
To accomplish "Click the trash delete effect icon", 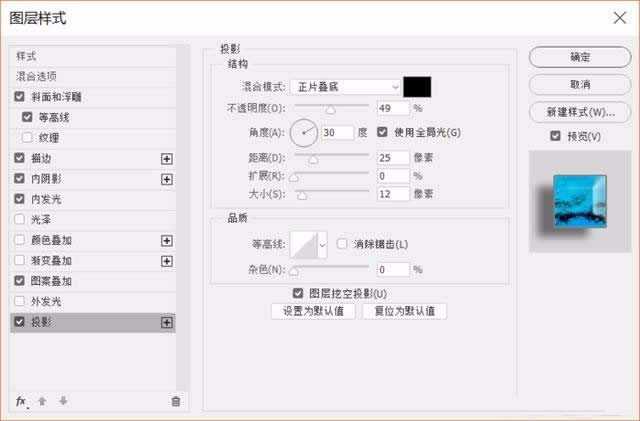I will click(176, 401).
